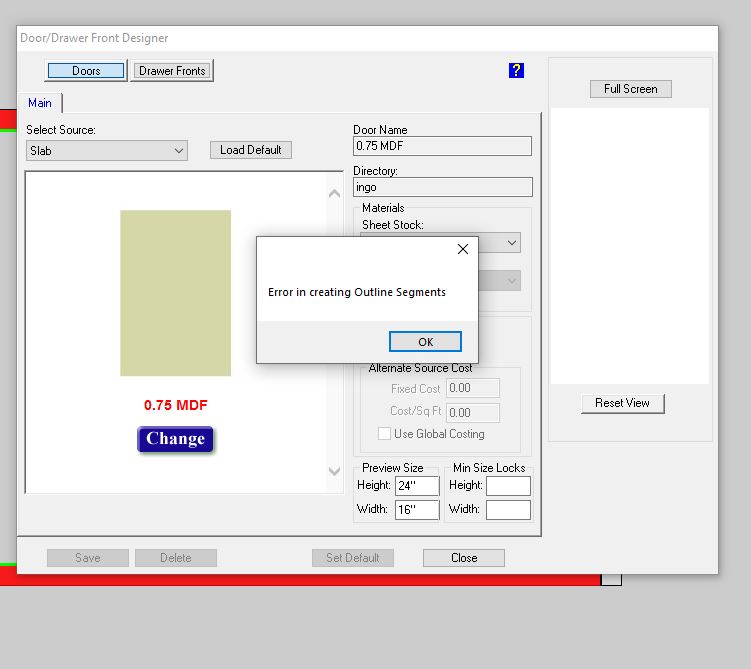Click the preview list scroll-down arrow

[335, 471]
